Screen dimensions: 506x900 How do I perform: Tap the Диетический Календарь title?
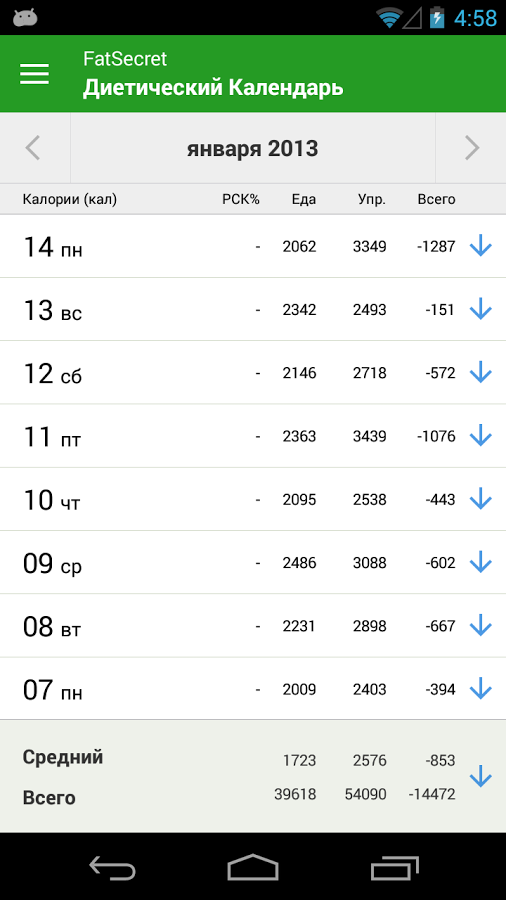(213, 89)
